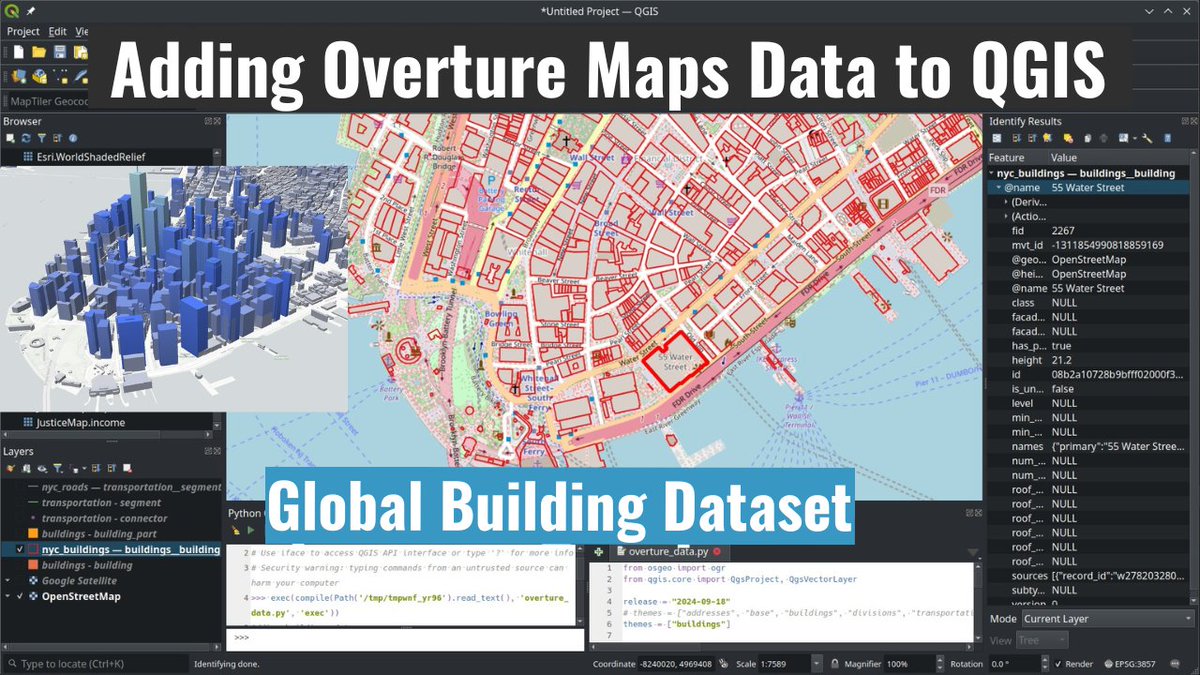Collapse the @name 55 Water Street node
Image resolution: width=1200 pixels, height=675 pixels.
[998, 188]
